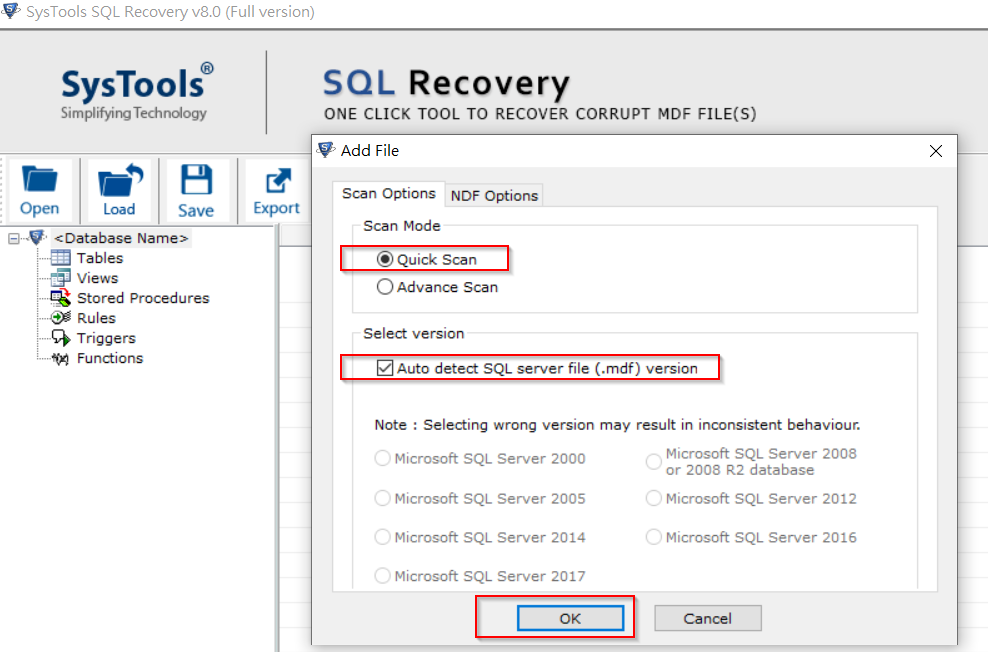Select Triggers label in the tree
This screenshot has height=652, width=988.
pyautogui.click(x=106, y=338)
